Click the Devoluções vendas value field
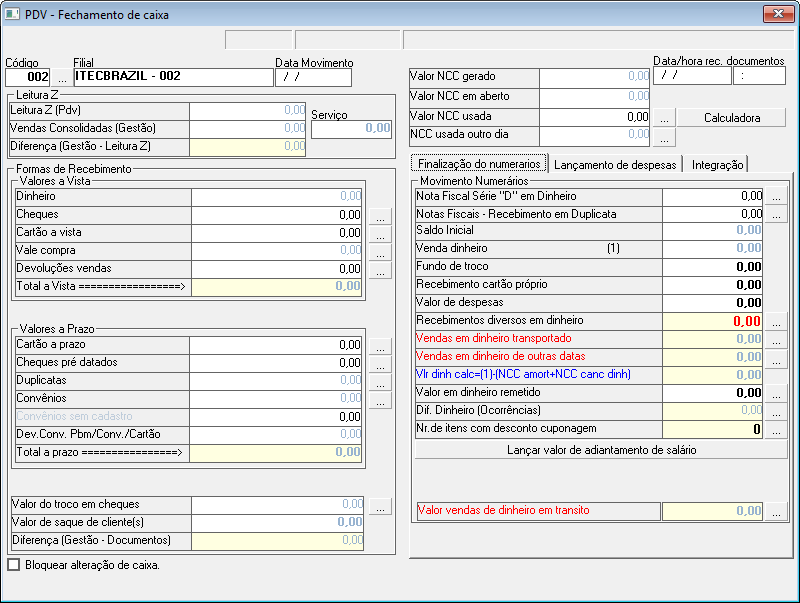Screen dimensions: 800x603 tap(277, 269)
